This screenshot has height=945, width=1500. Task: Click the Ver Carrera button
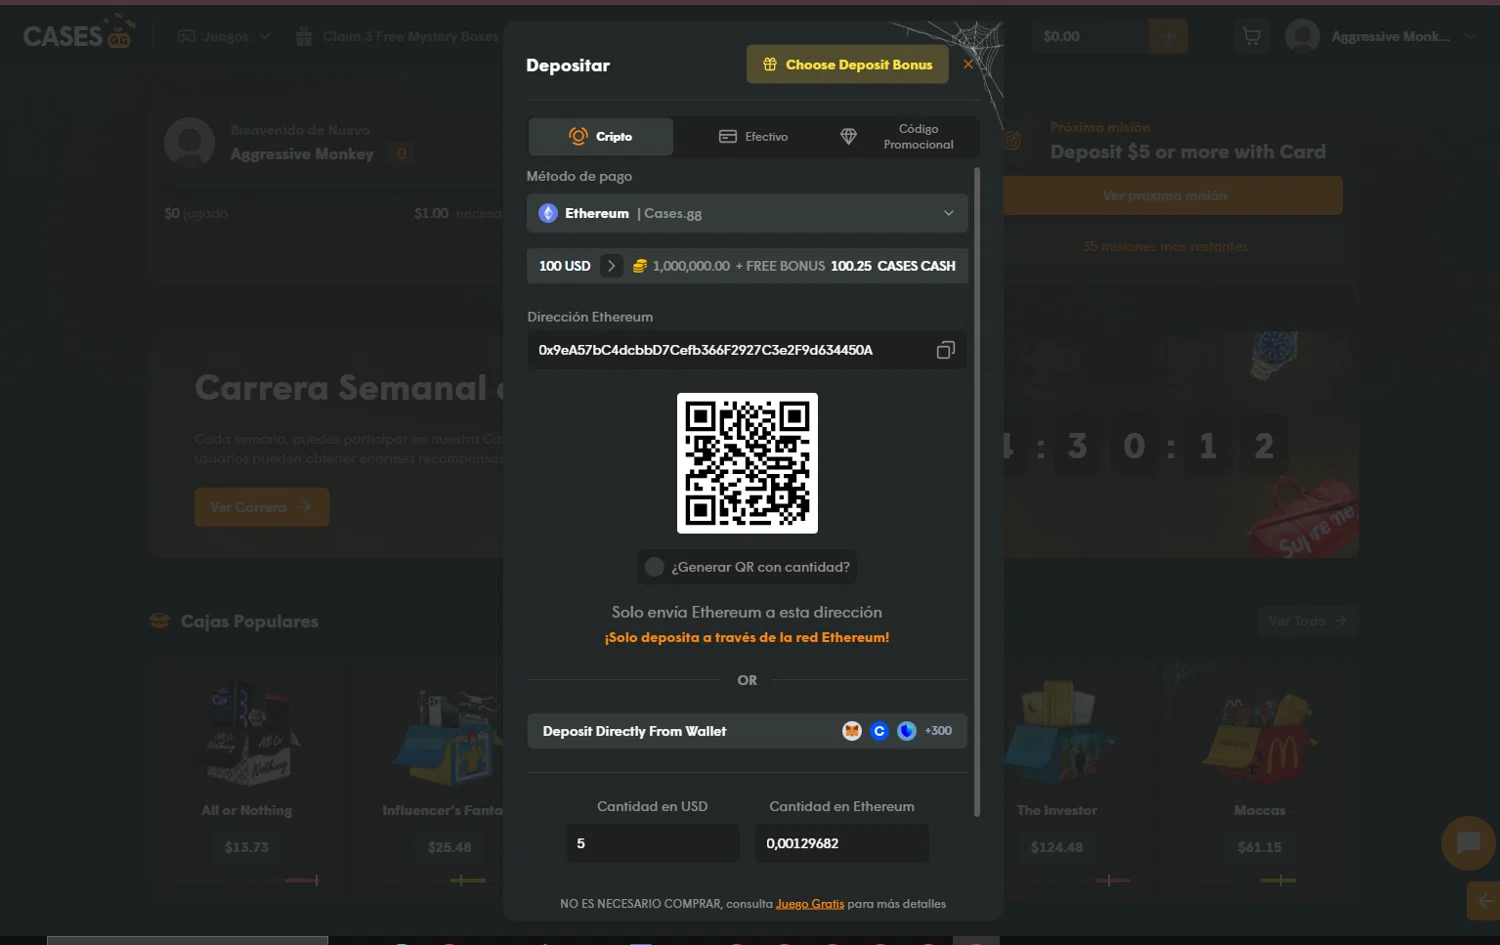pos(261,507)
